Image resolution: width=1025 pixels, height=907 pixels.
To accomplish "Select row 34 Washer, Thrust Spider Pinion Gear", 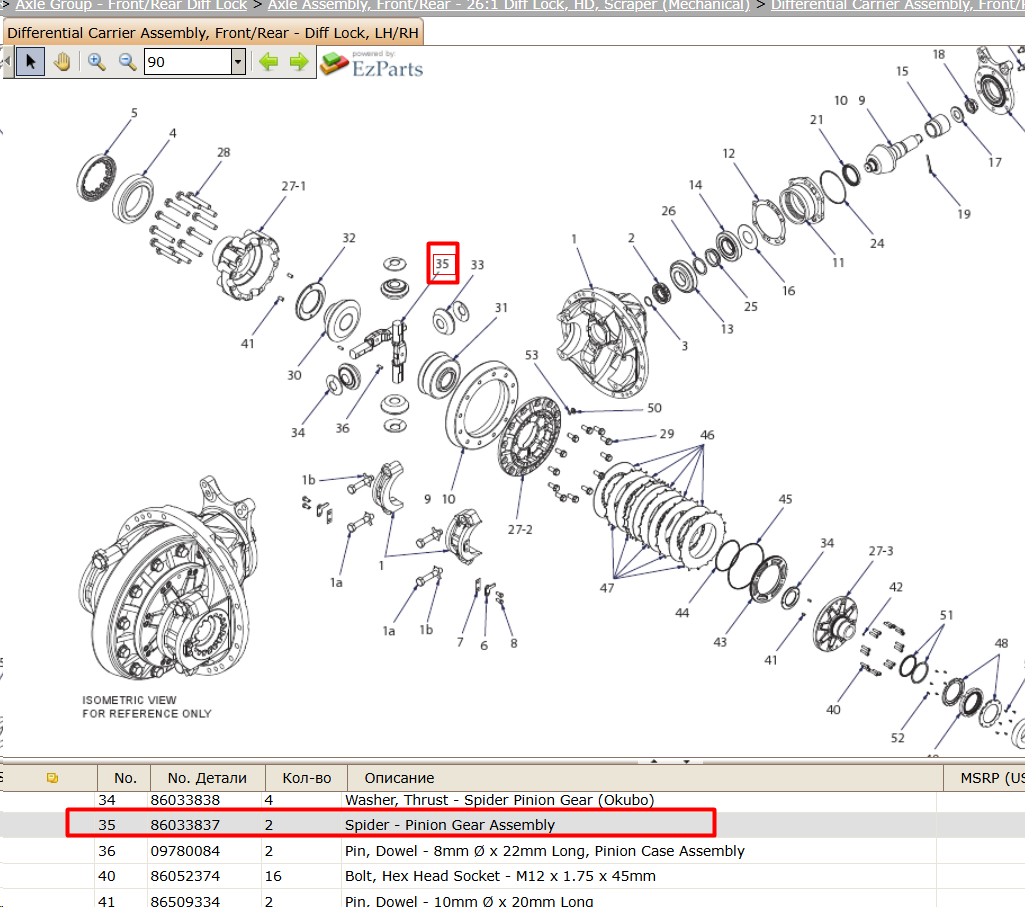I will coord(512,800).
